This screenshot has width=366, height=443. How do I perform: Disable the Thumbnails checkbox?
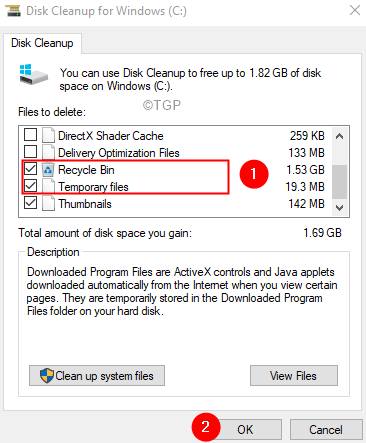click(30, 203)
